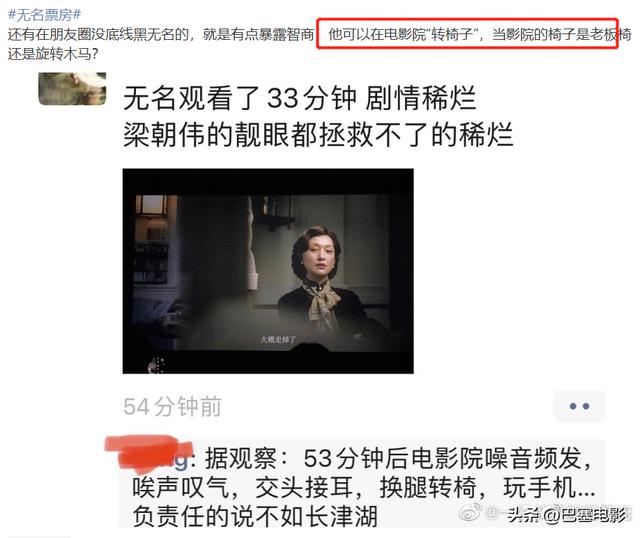
Task: Select the line 无名观看了33分钟 剧情稀烂
Action: 300,98
